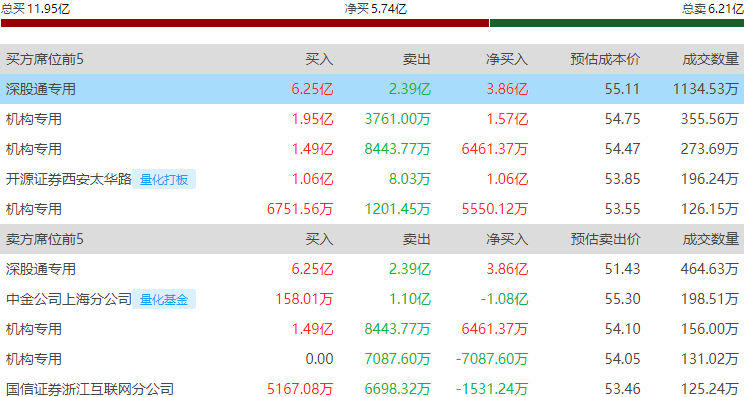Click the 量化基金 tag next to 中金公司上海分公司
This screenshot has width=744, height=397.
click(x=164, y=299)
